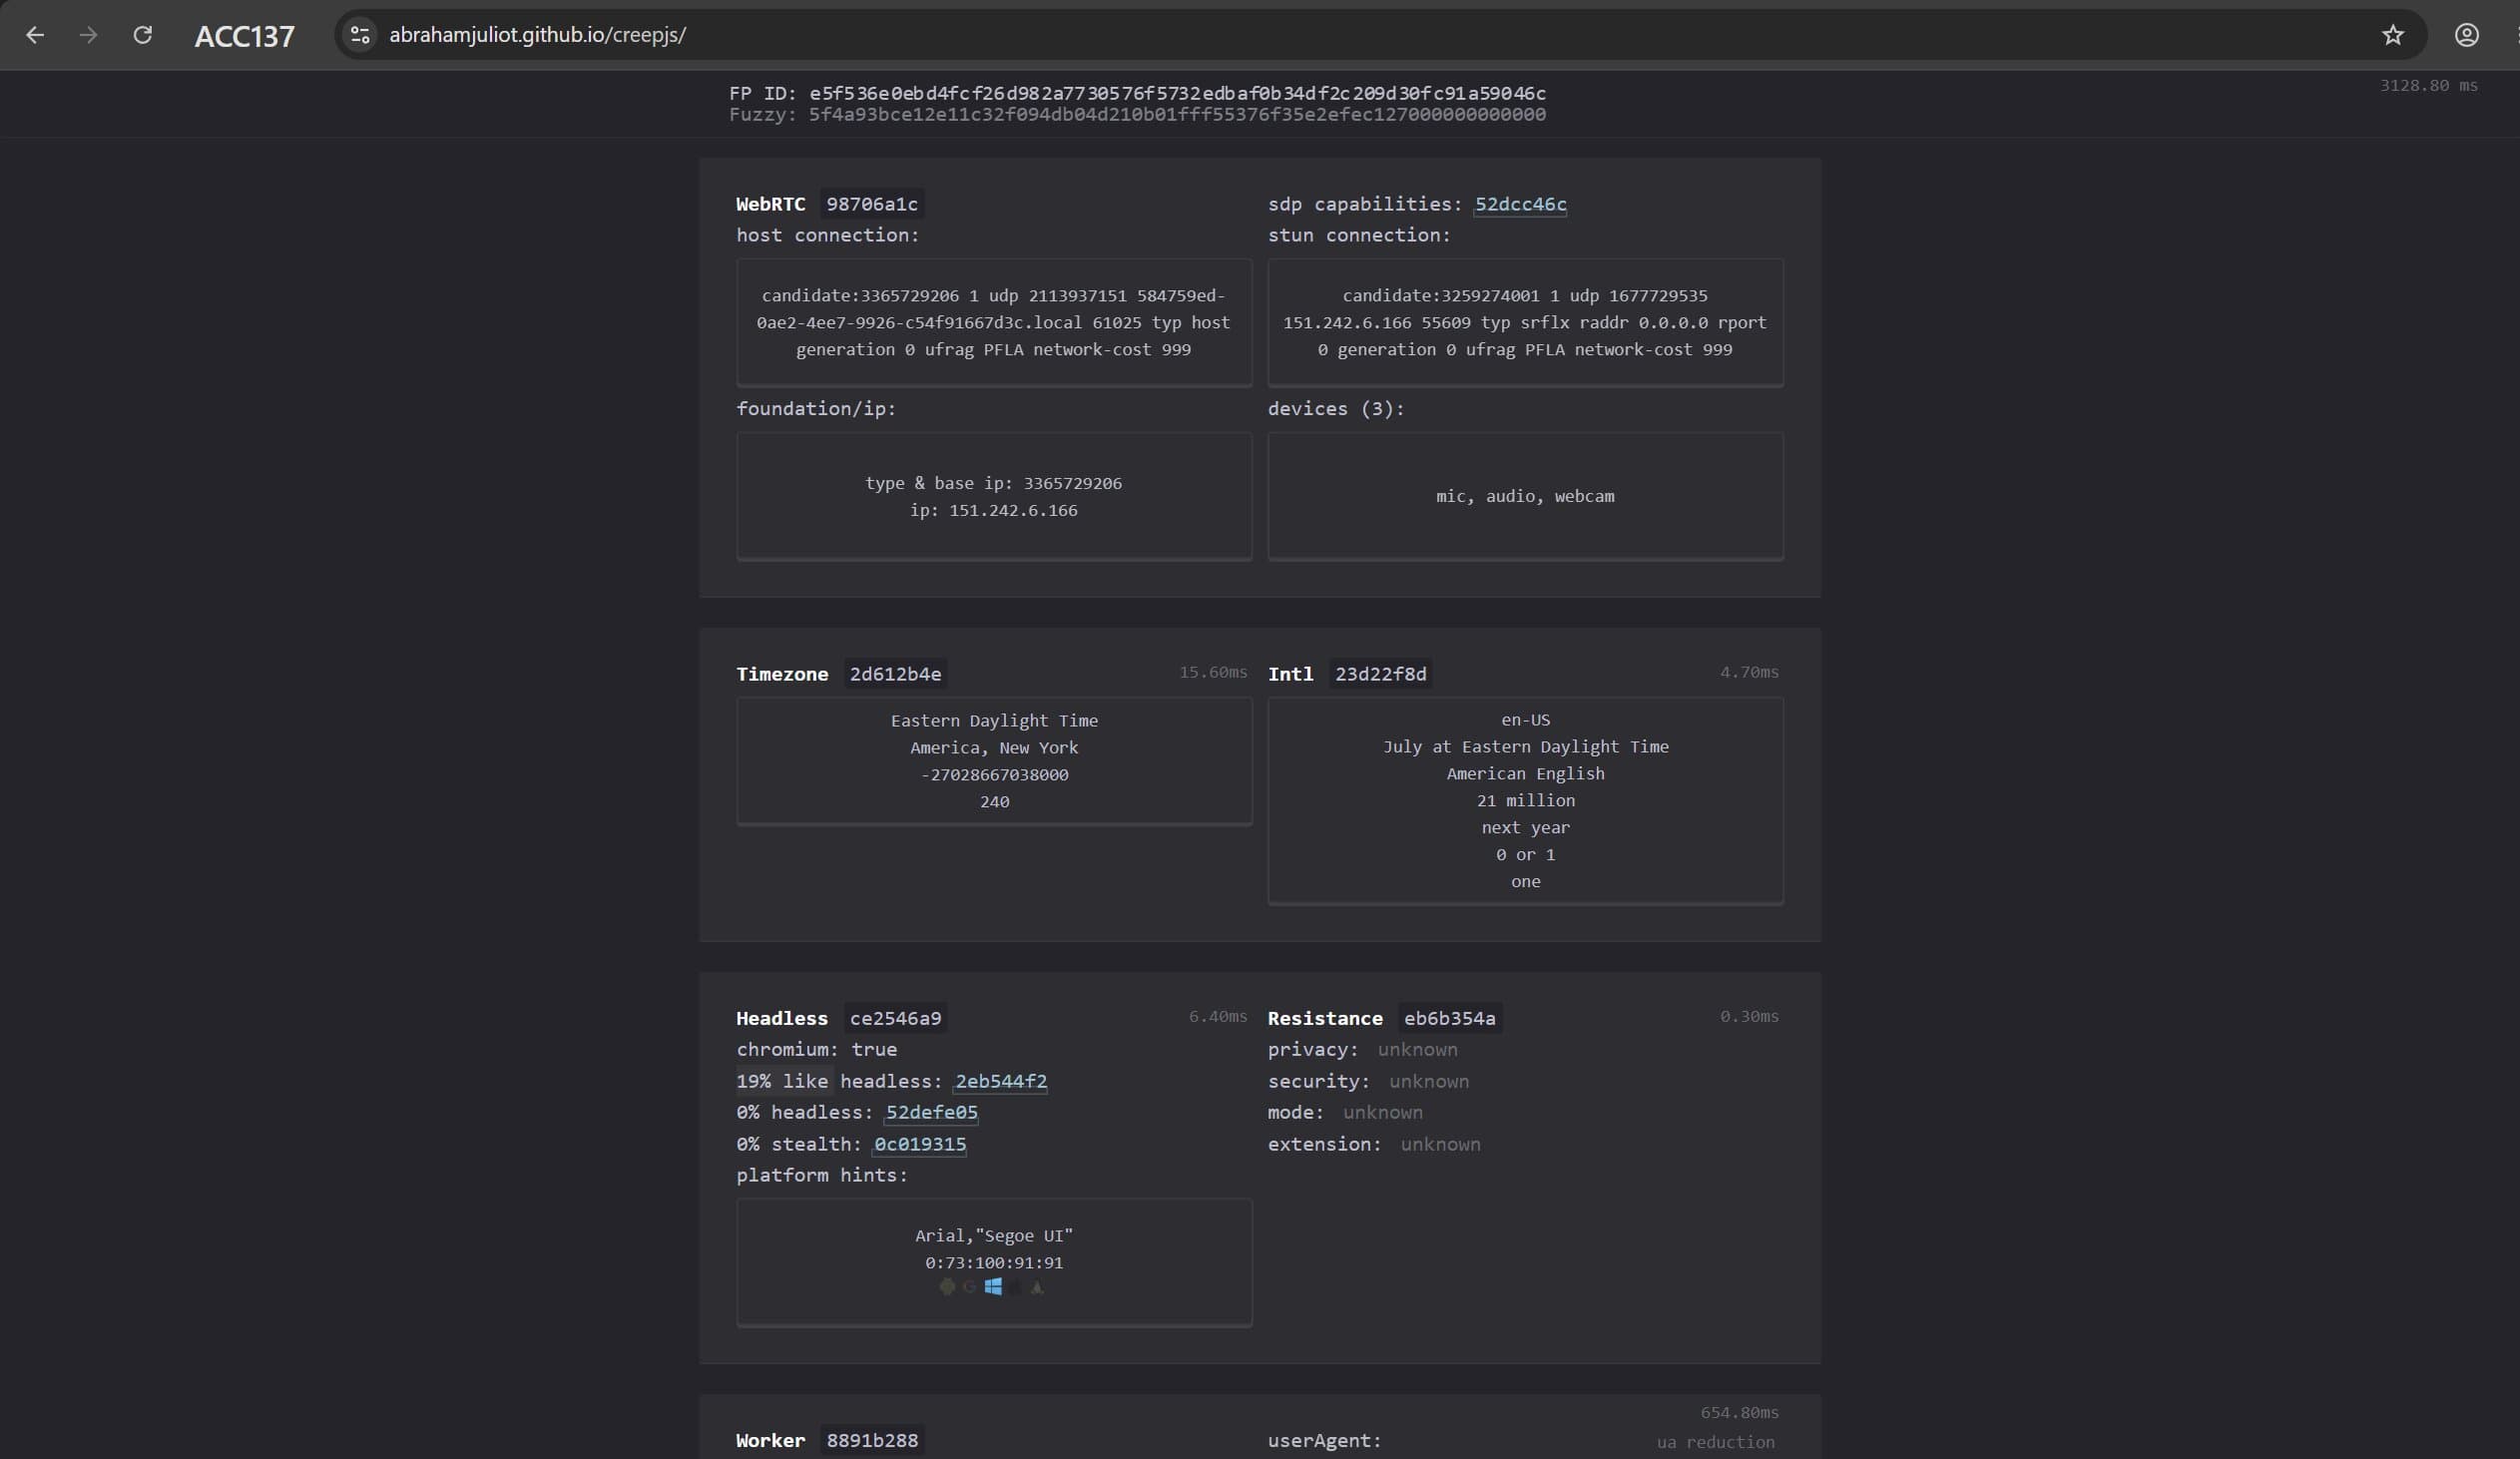Click the highlighted Windows platform icon
This screenshot has height=1459, width=2520.
(x=993, y=1287)
